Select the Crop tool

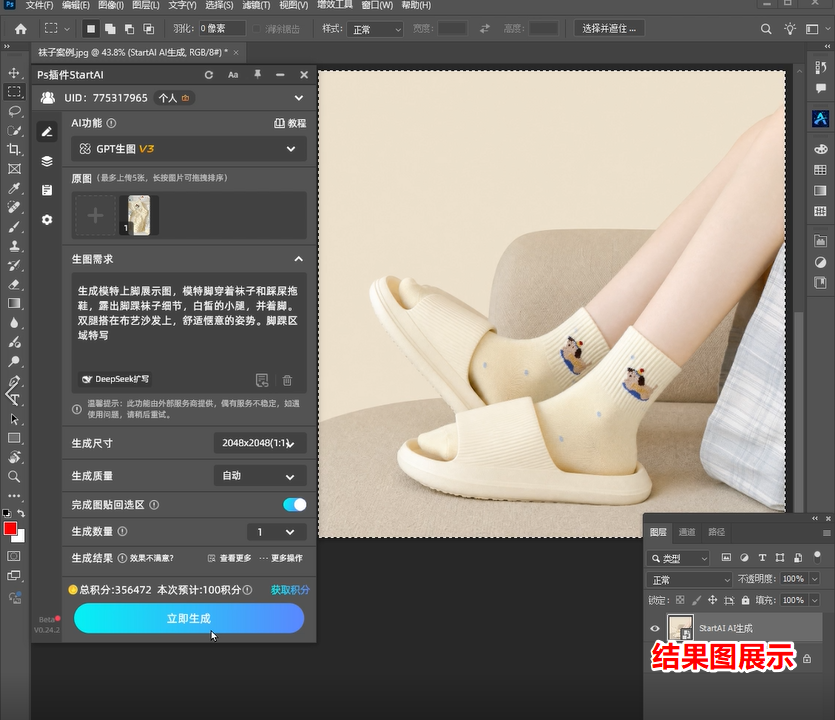[x=14, y=150]
